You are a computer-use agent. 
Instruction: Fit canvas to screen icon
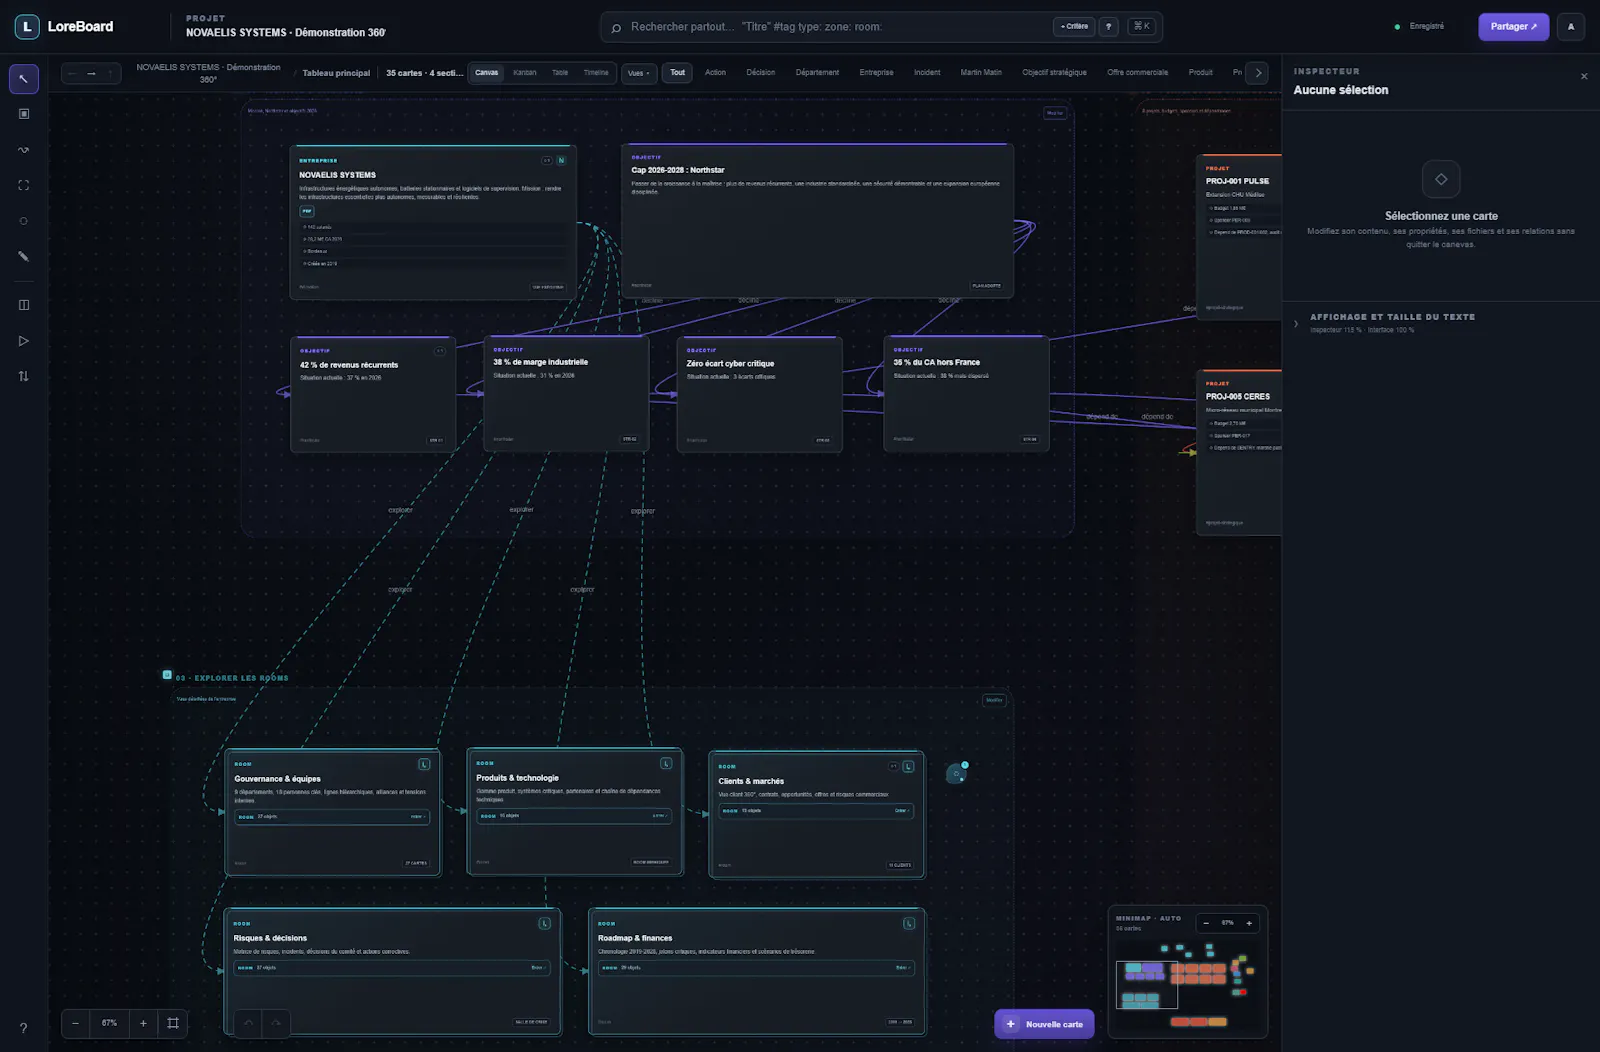click(173, 1023)
